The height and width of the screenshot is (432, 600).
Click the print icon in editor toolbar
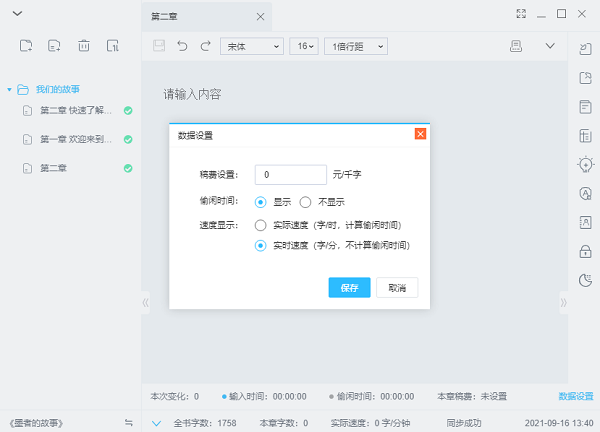pyautogui.click(x=517, y=46)
